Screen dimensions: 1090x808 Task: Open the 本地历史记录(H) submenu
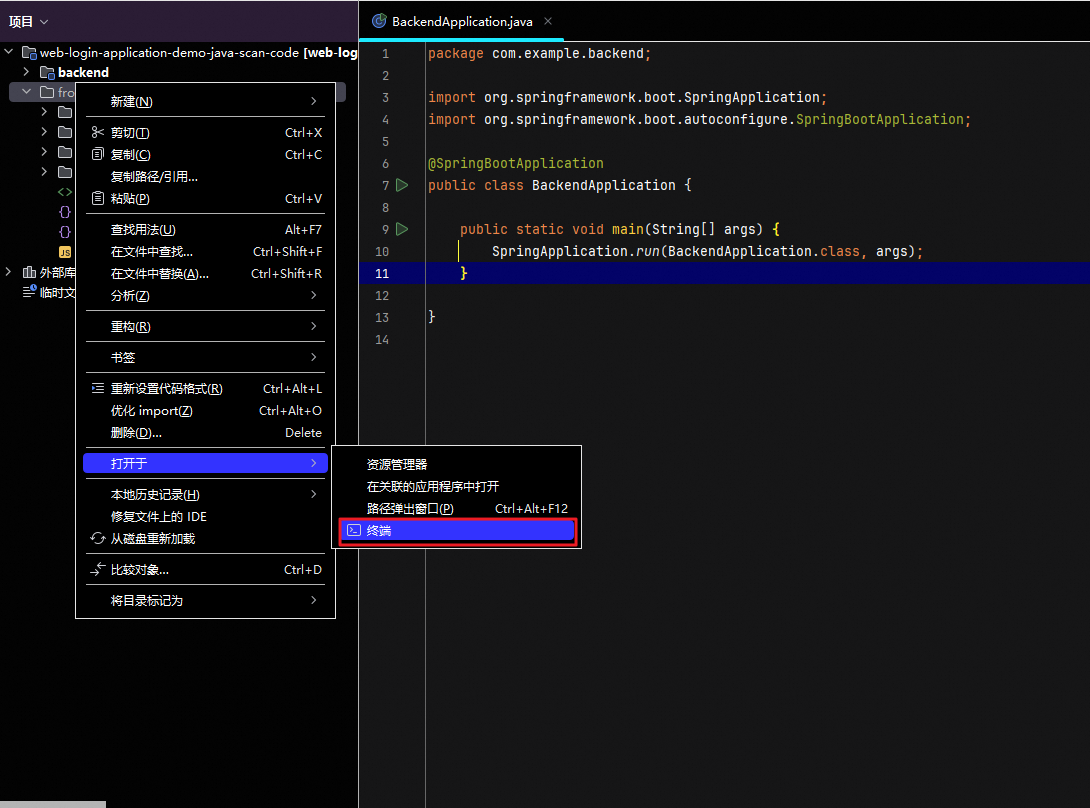[205, 494]
